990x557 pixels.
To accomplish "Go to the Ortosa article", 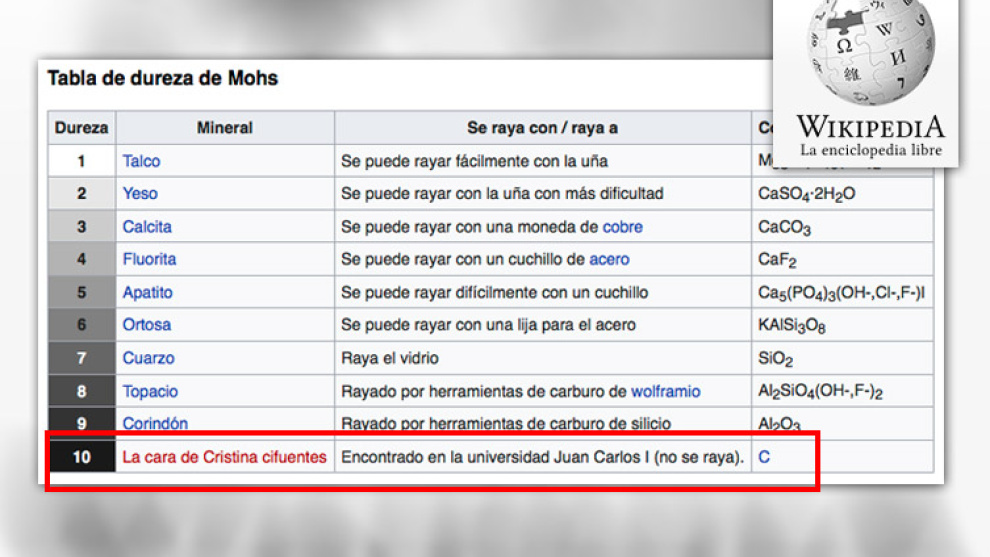I will (146, 325).
